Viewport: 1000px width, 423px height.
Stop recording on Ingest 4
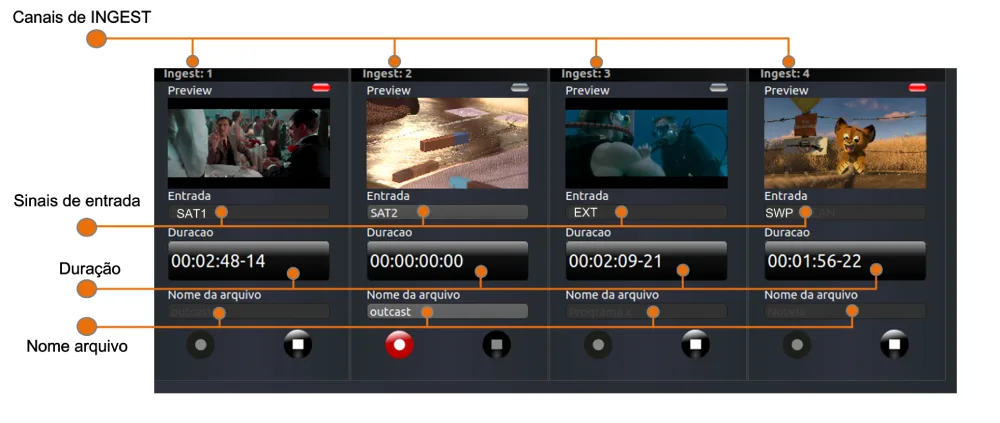coord(895,345)
